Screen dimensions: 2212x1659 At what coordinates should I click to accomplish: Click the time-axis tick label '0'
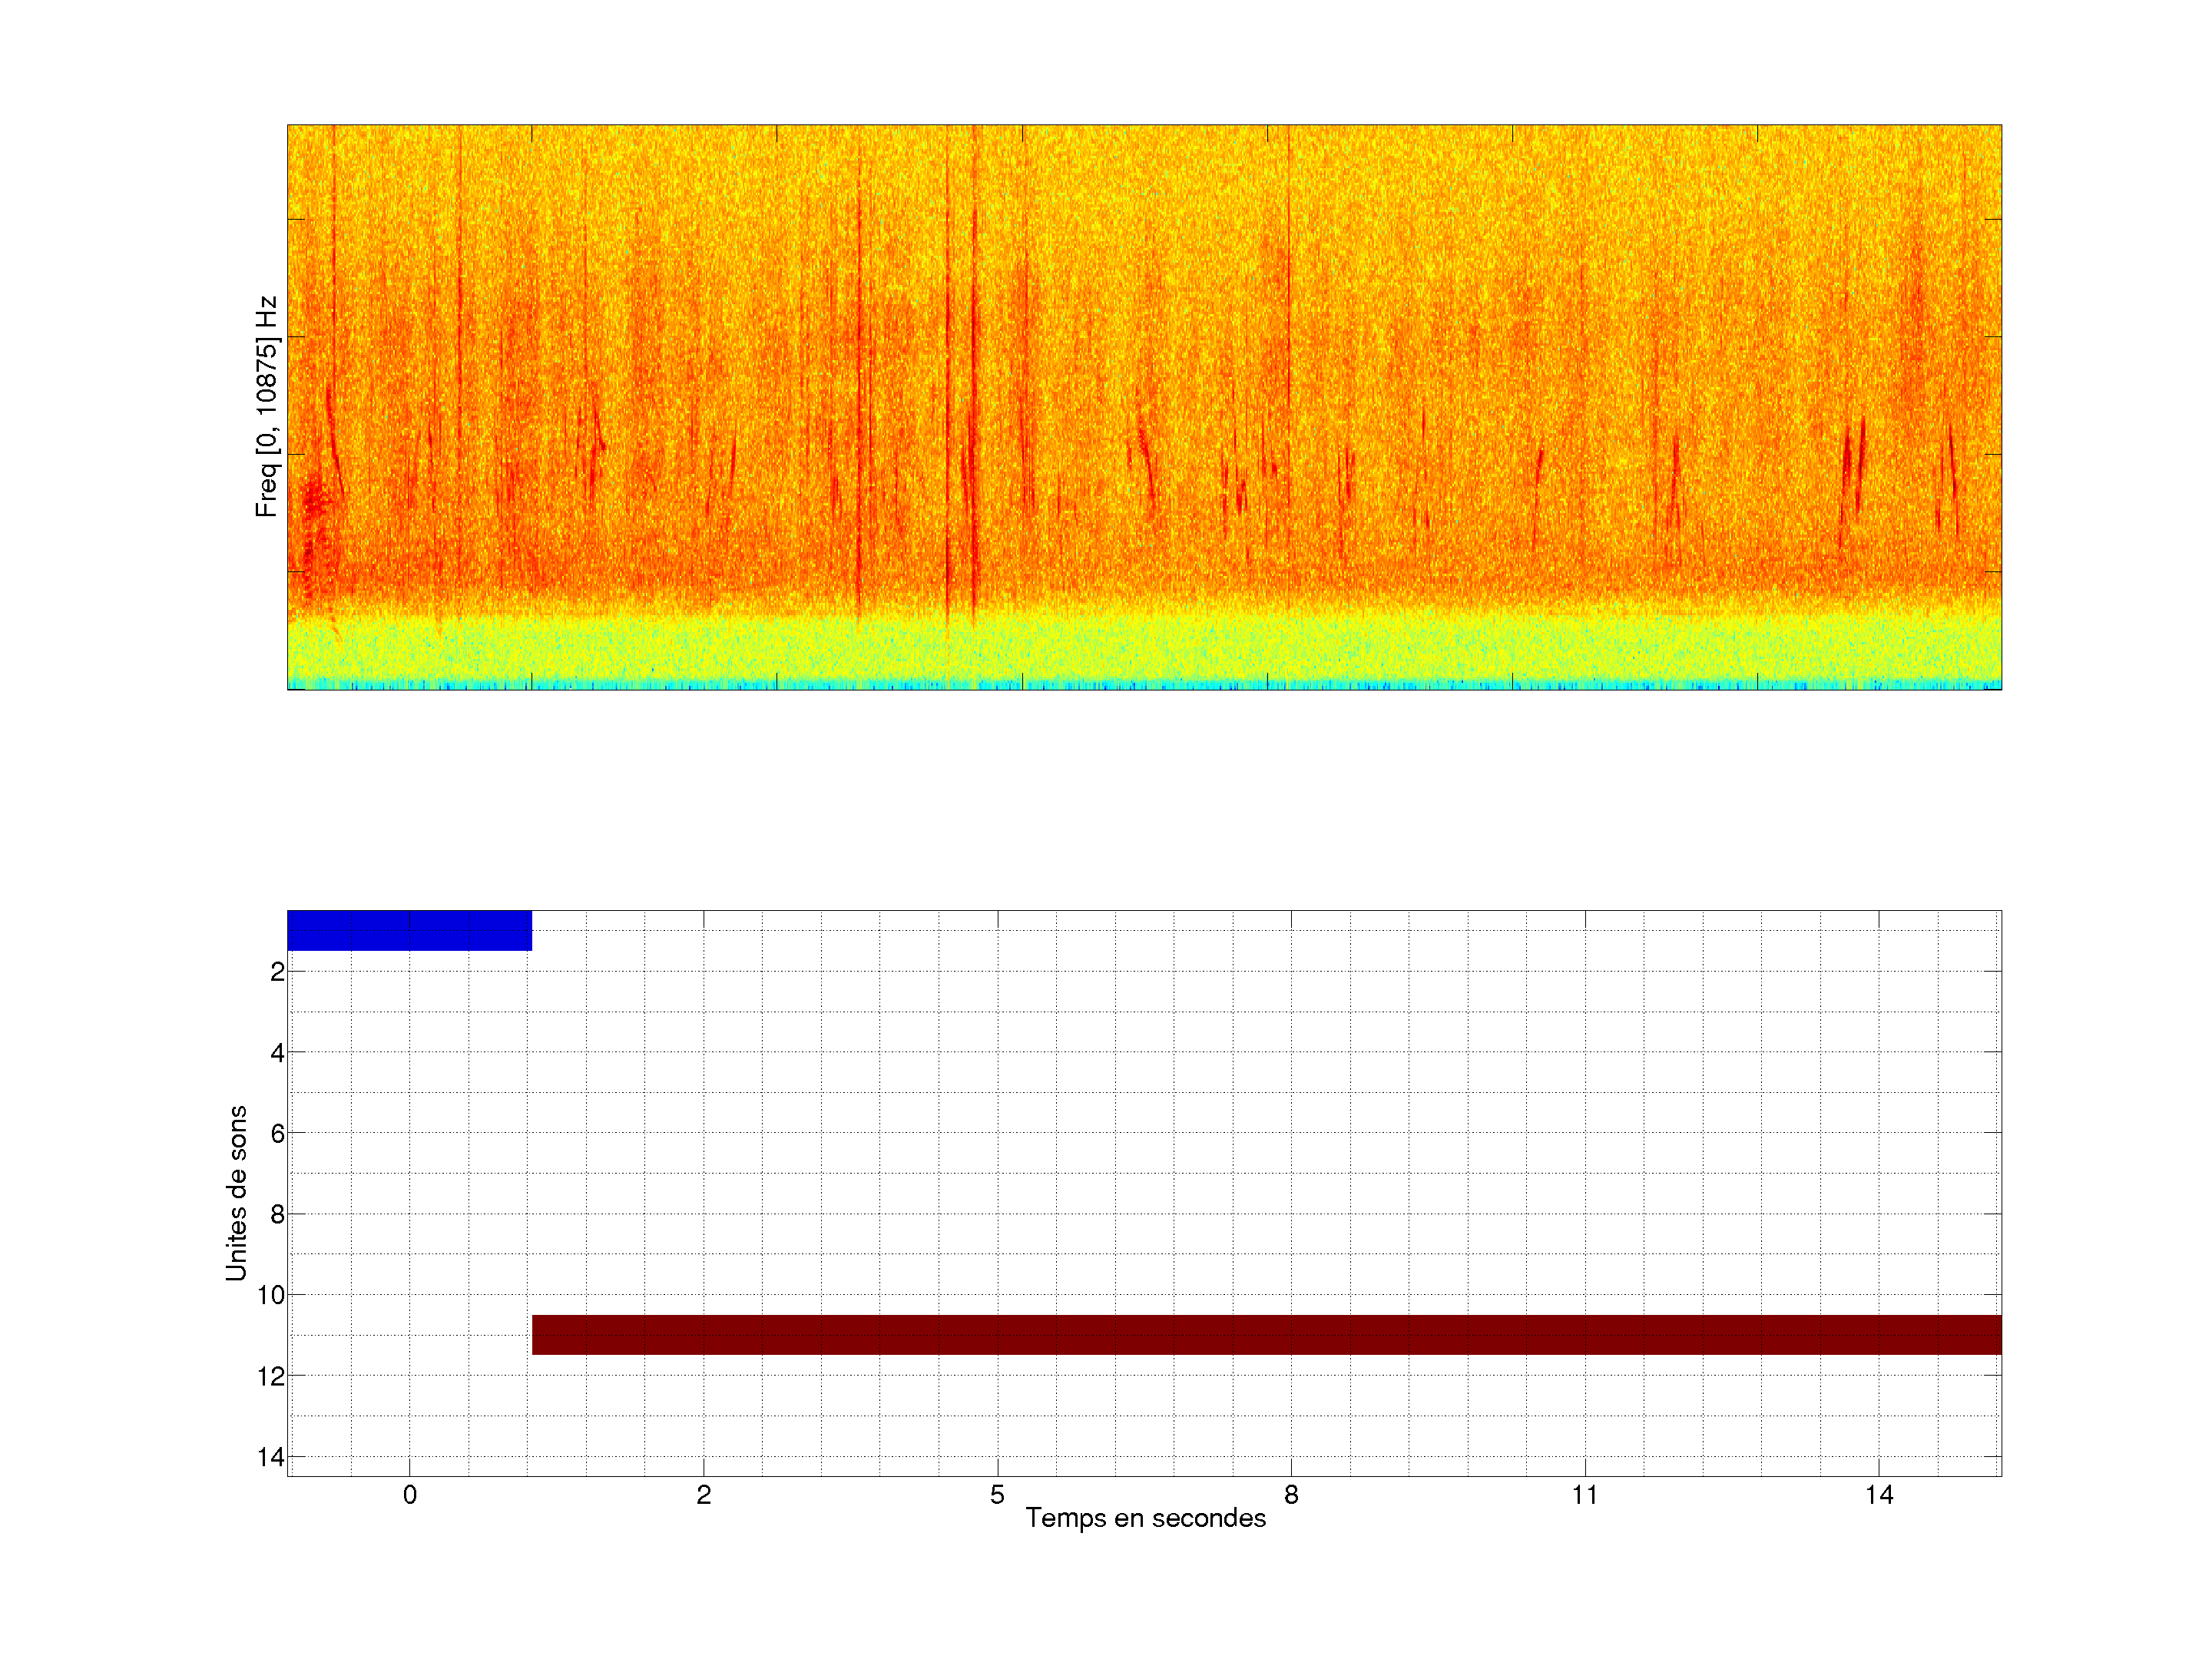point(410,1495)
